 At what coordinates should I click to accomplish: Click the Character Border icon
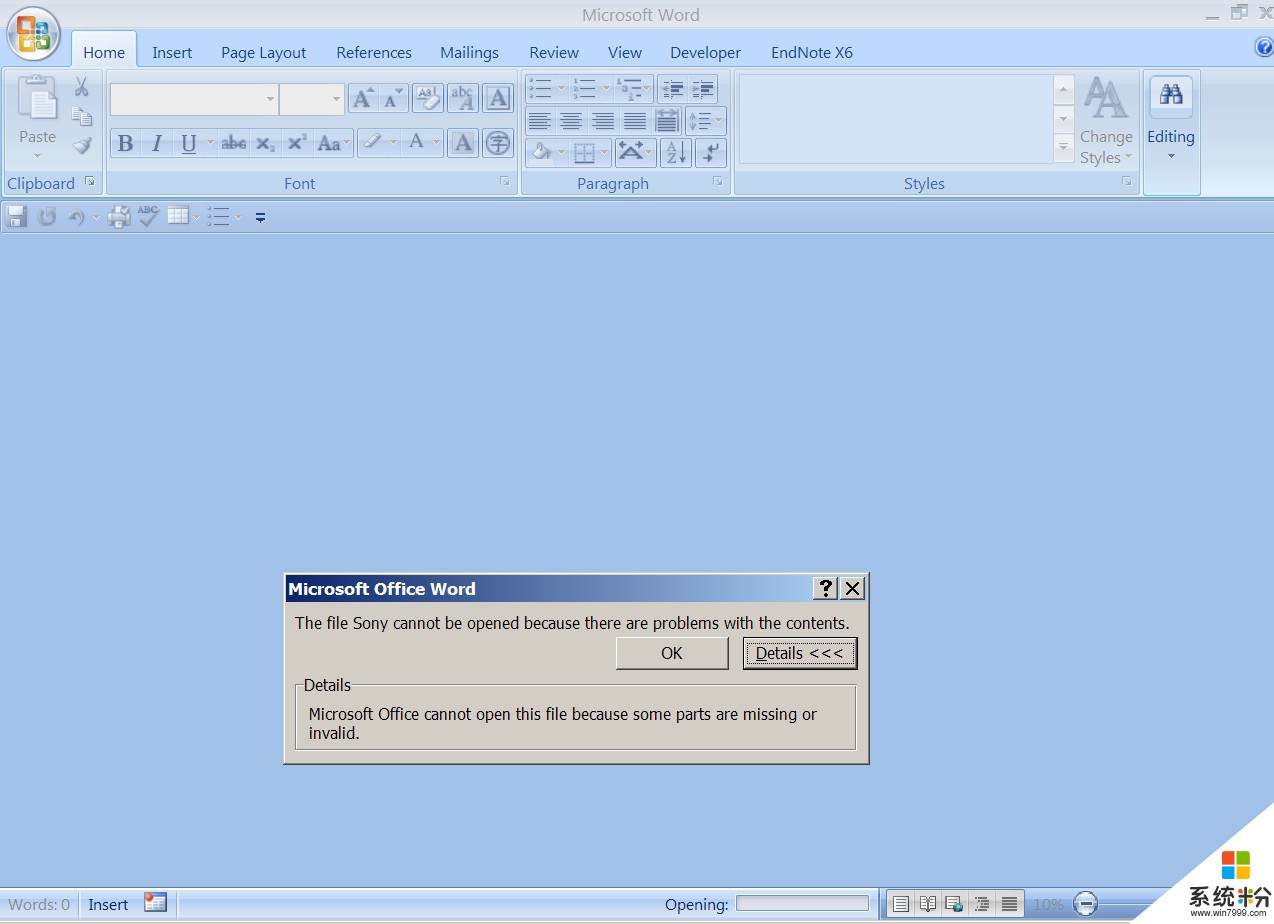pyautogui.click(x=498, y=98)
